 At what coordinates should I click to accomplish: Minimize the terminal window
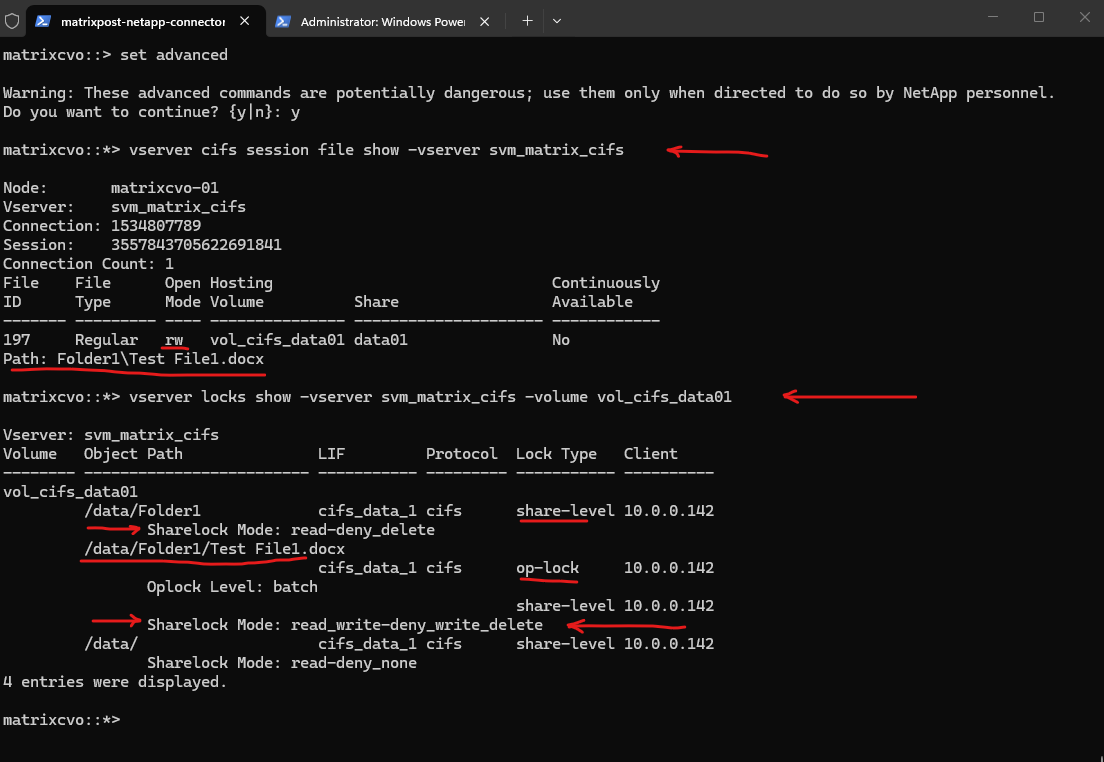993,17
